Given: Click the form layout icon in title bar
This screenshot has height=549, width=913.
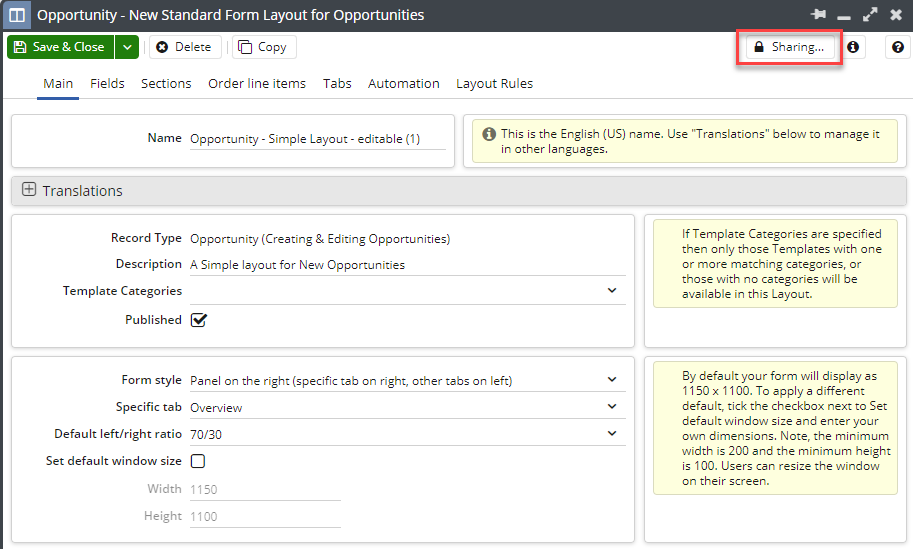Looking at the screenshot, I should [17, 15].
